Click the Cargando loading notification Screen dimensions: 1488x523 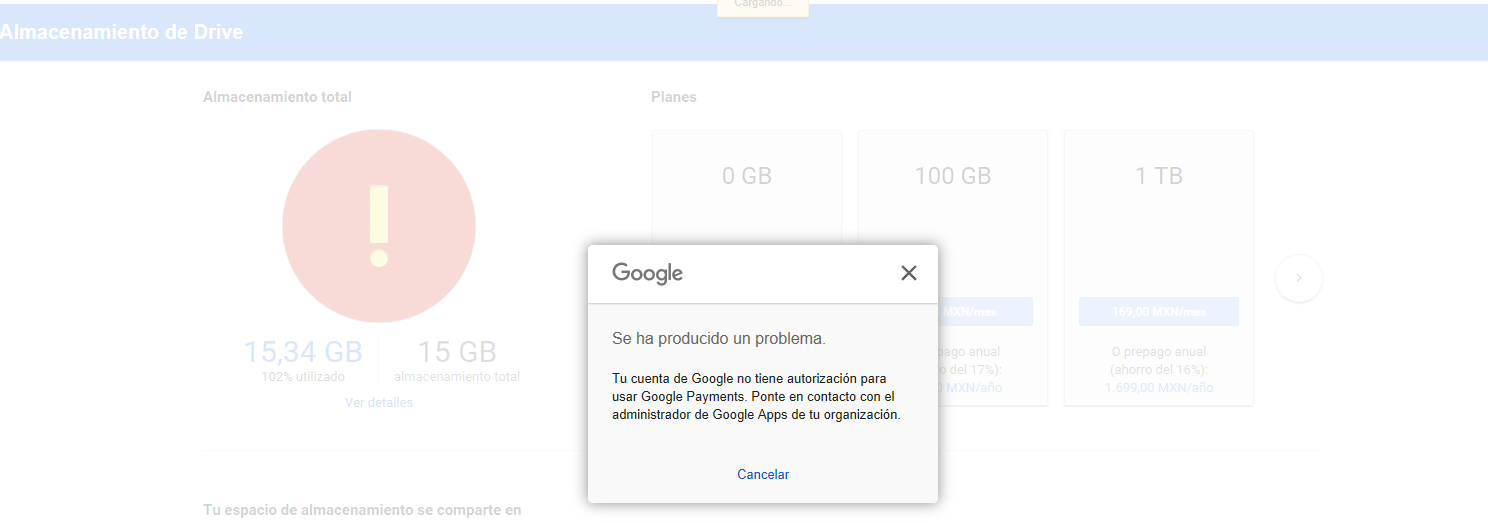762,6
